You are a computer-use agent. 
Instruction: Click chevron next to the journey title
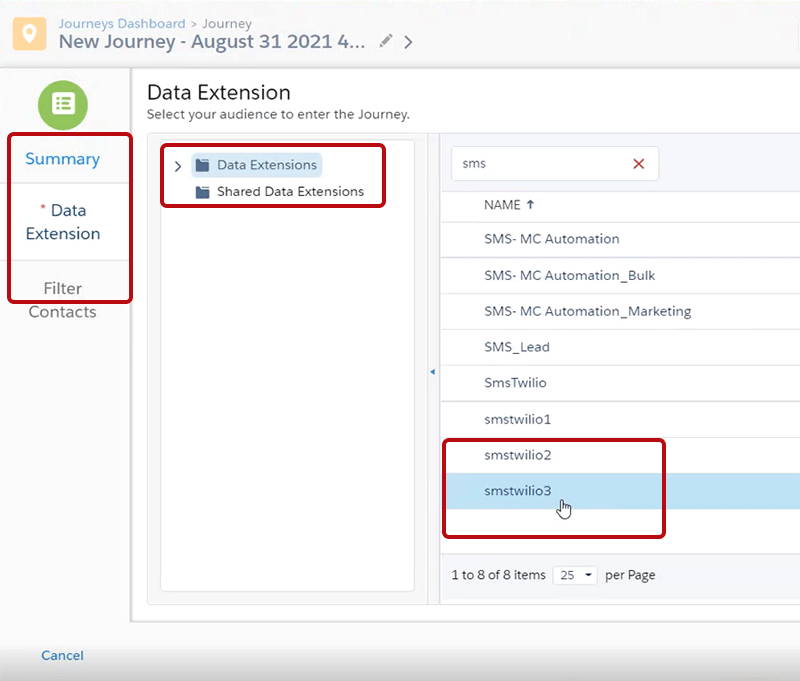pos(408,42)
